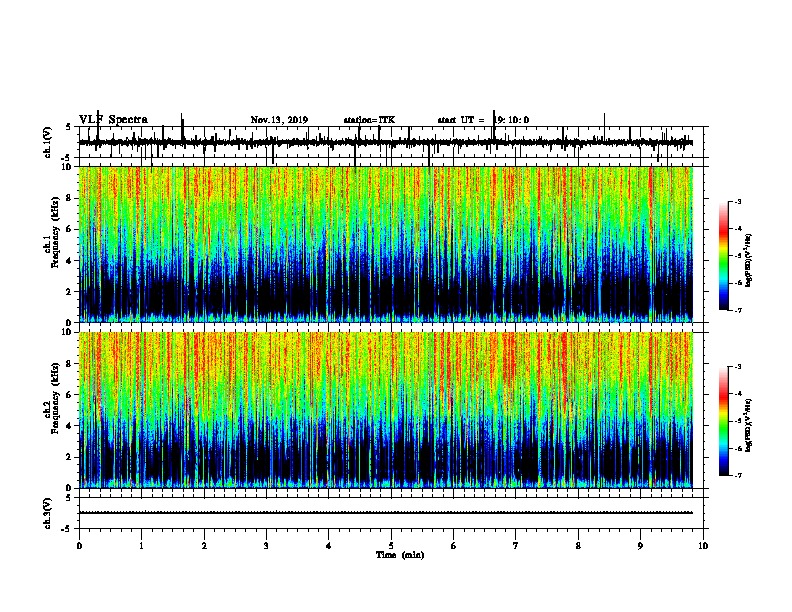Click time axis tick label "1"
The image size is (792, 612).
coord(142,546)
